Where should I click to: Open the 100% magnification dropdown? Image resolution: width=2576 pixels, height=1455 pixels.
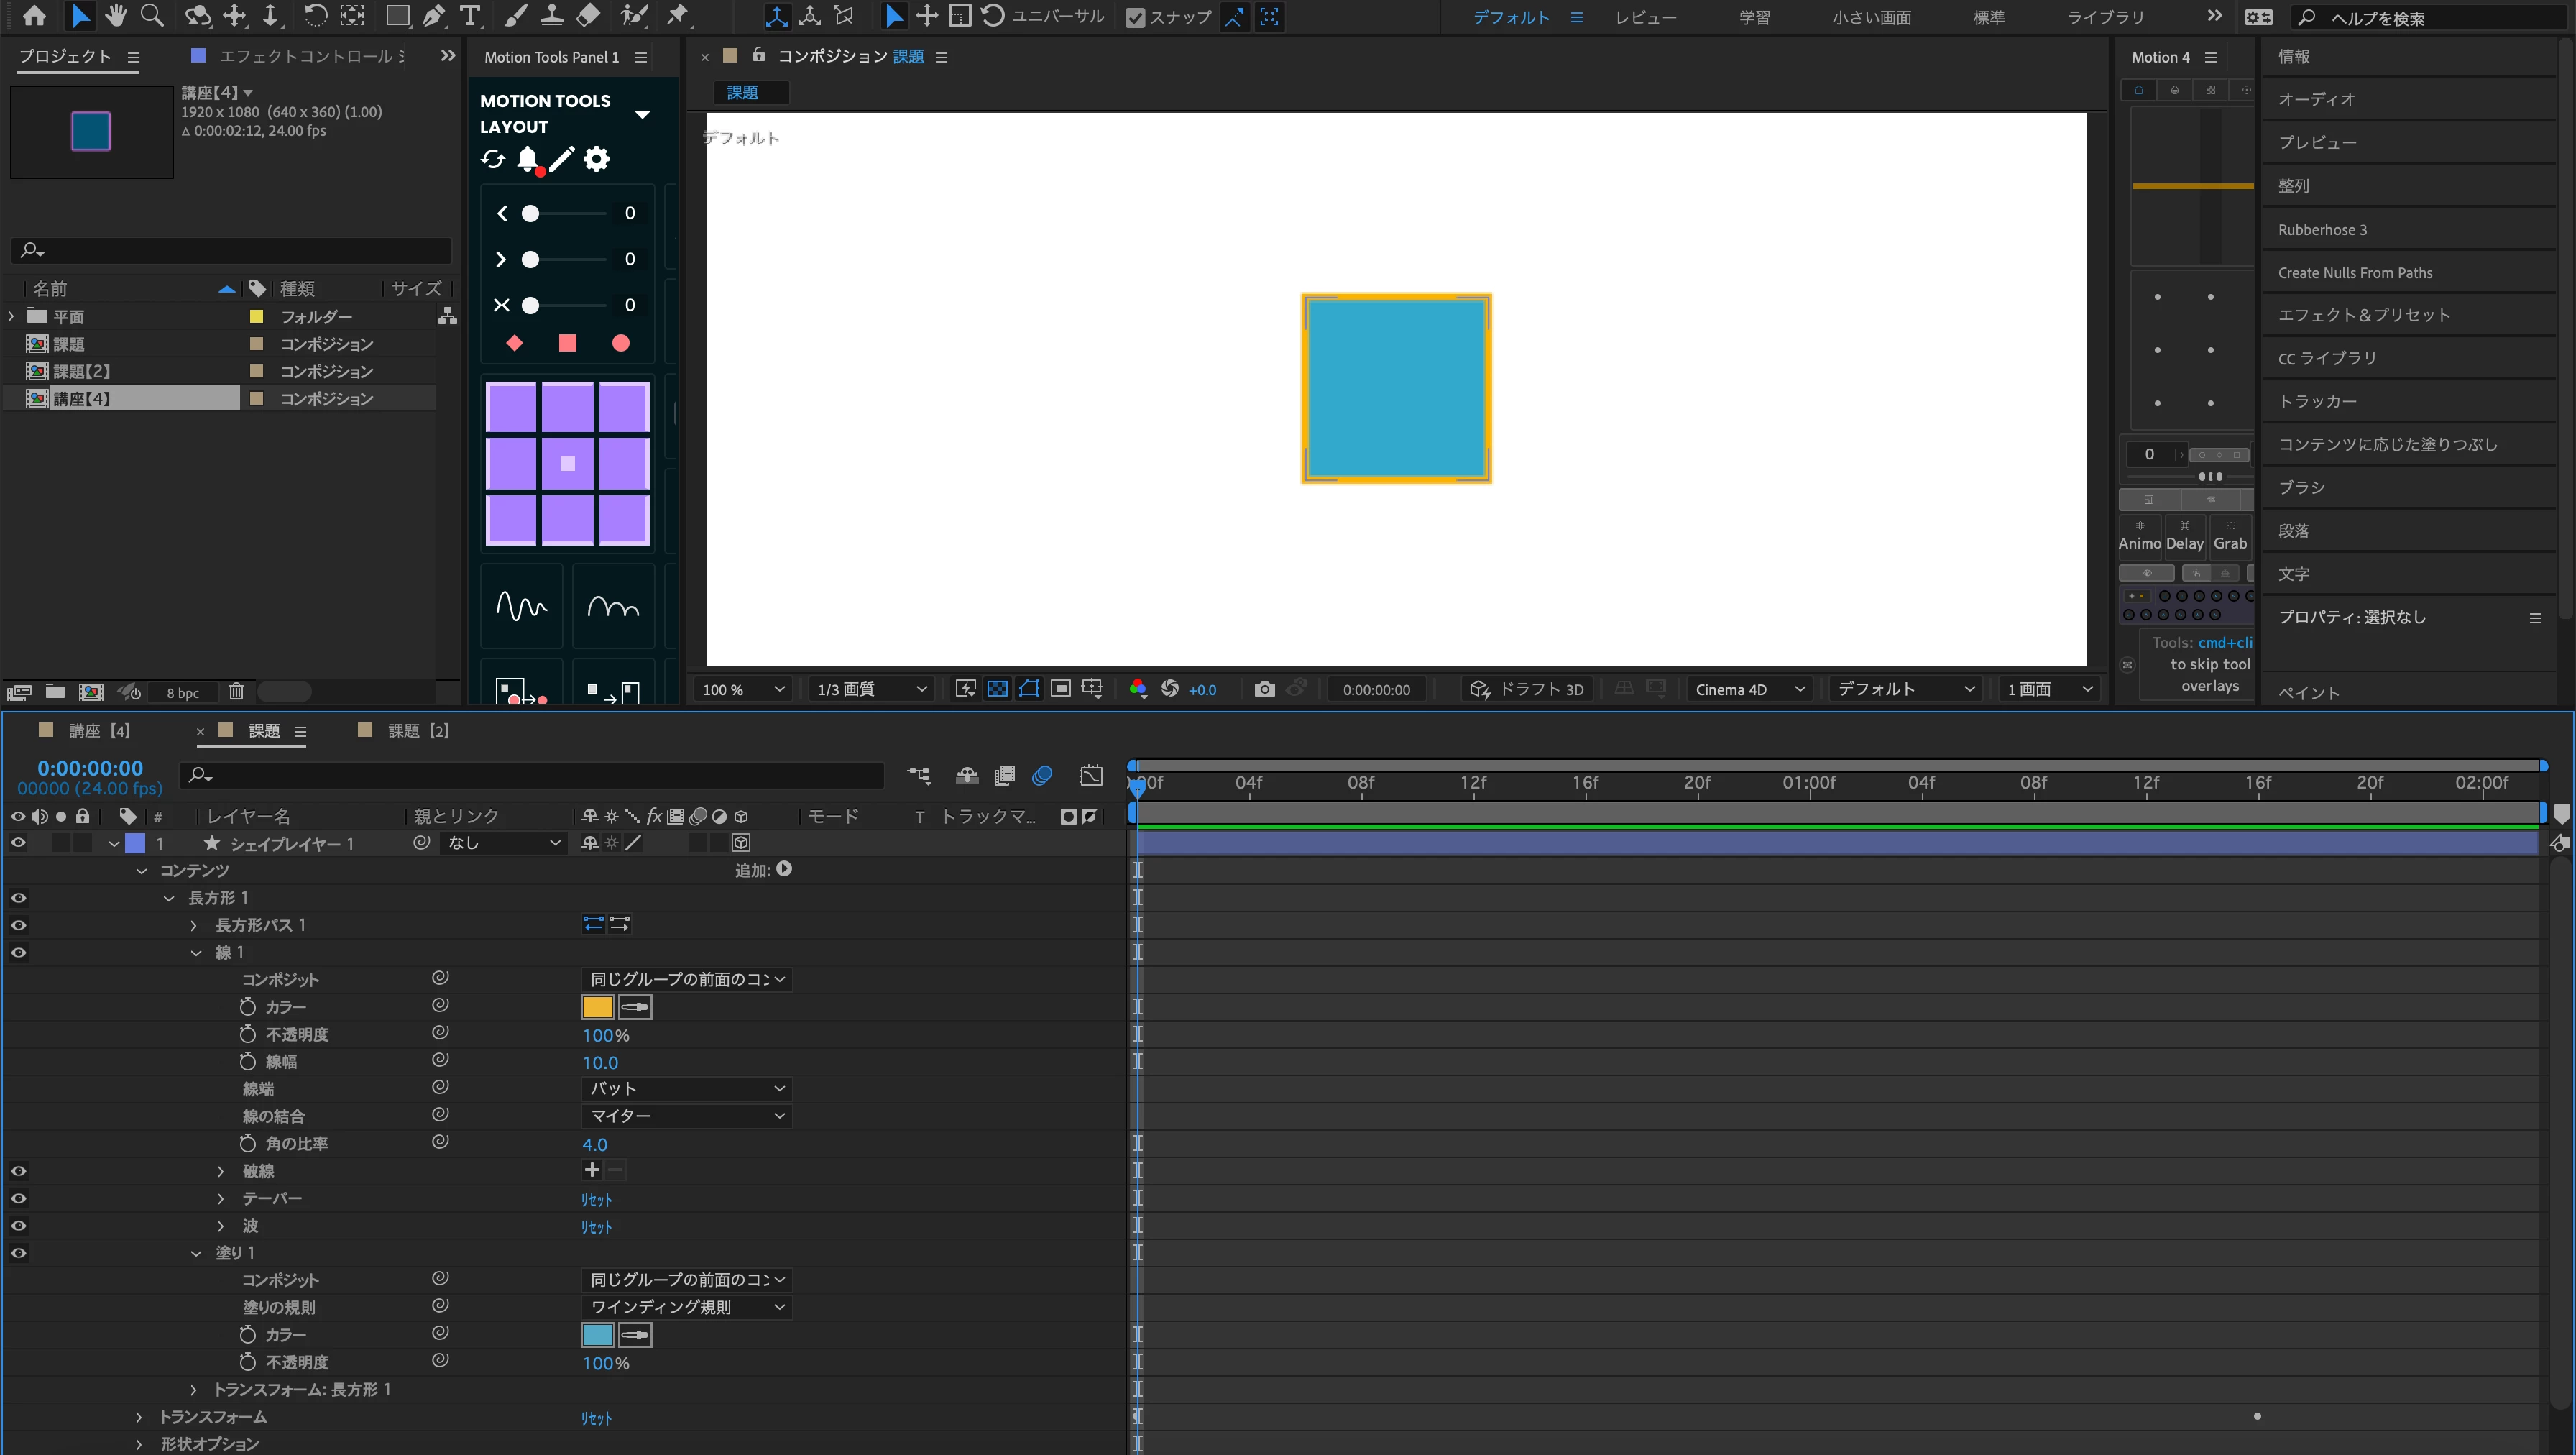tap(744, 689)
